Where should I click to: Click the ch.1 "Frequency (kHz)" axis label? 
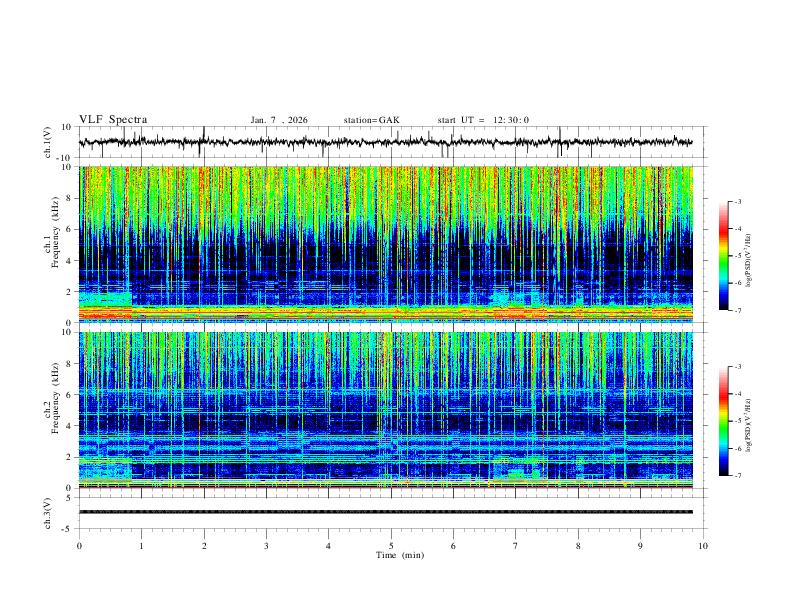click(x=56, y=232)
